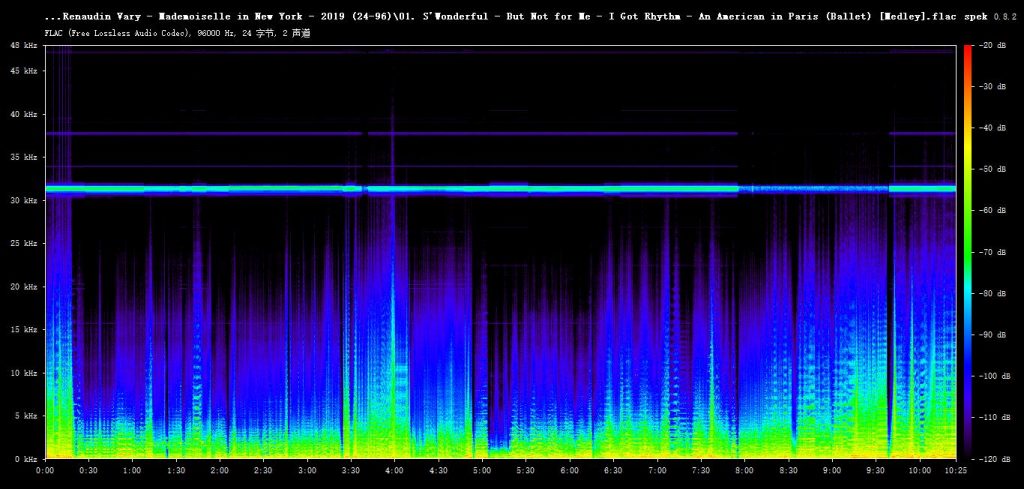1024x489 pixels.
Task: Click the 1:30 time axis label
Action: point(176,470)
